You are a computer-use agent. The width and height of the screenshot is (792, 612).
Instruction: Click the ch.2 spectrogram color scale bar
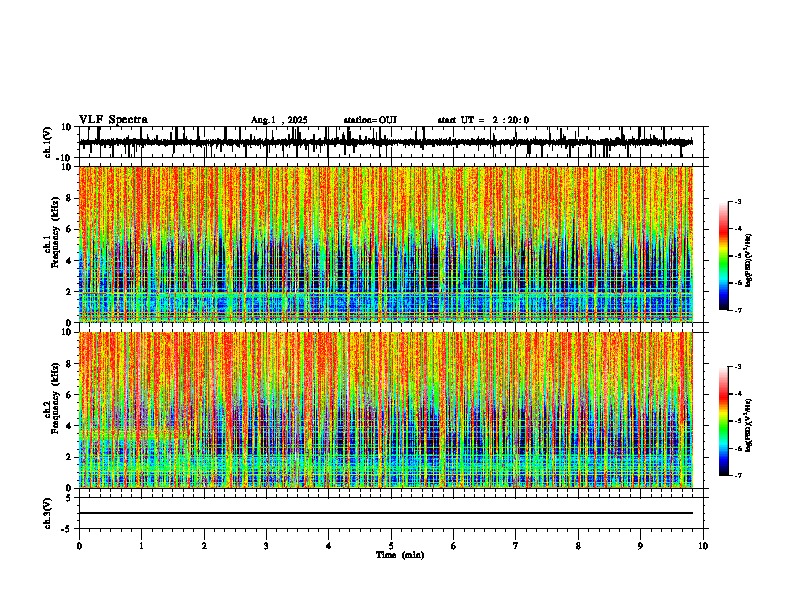pyautogui.click(x=723, y=421)
